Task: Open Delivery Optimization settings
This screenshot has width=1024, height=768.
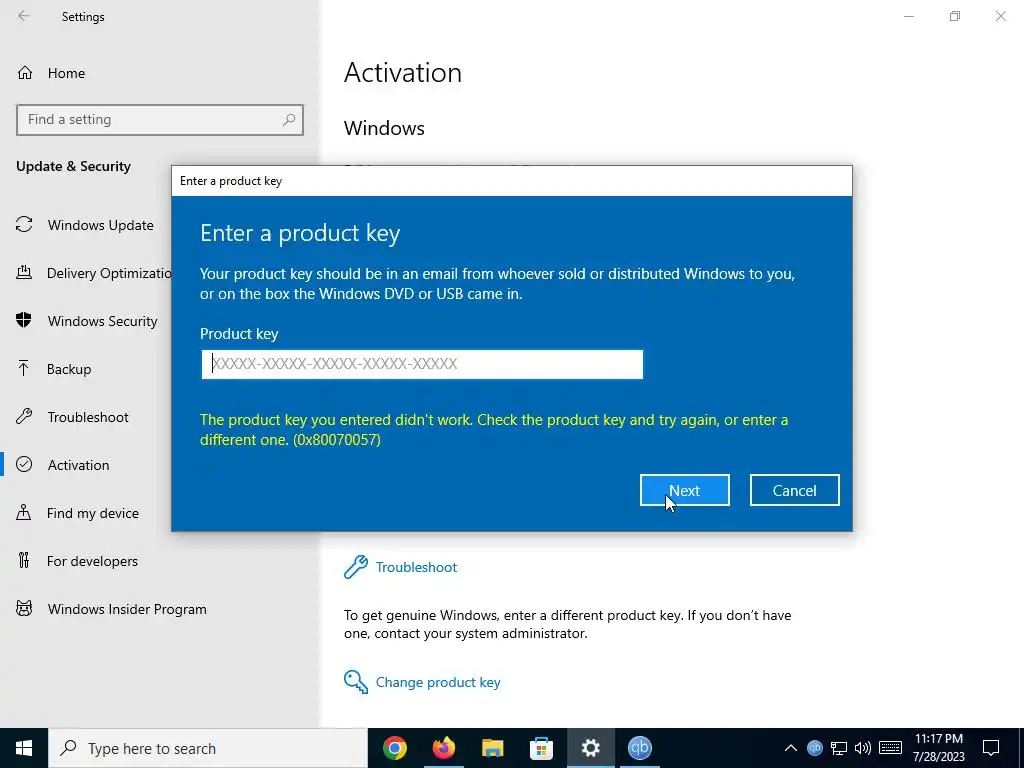Action: (x=108, y=273)
